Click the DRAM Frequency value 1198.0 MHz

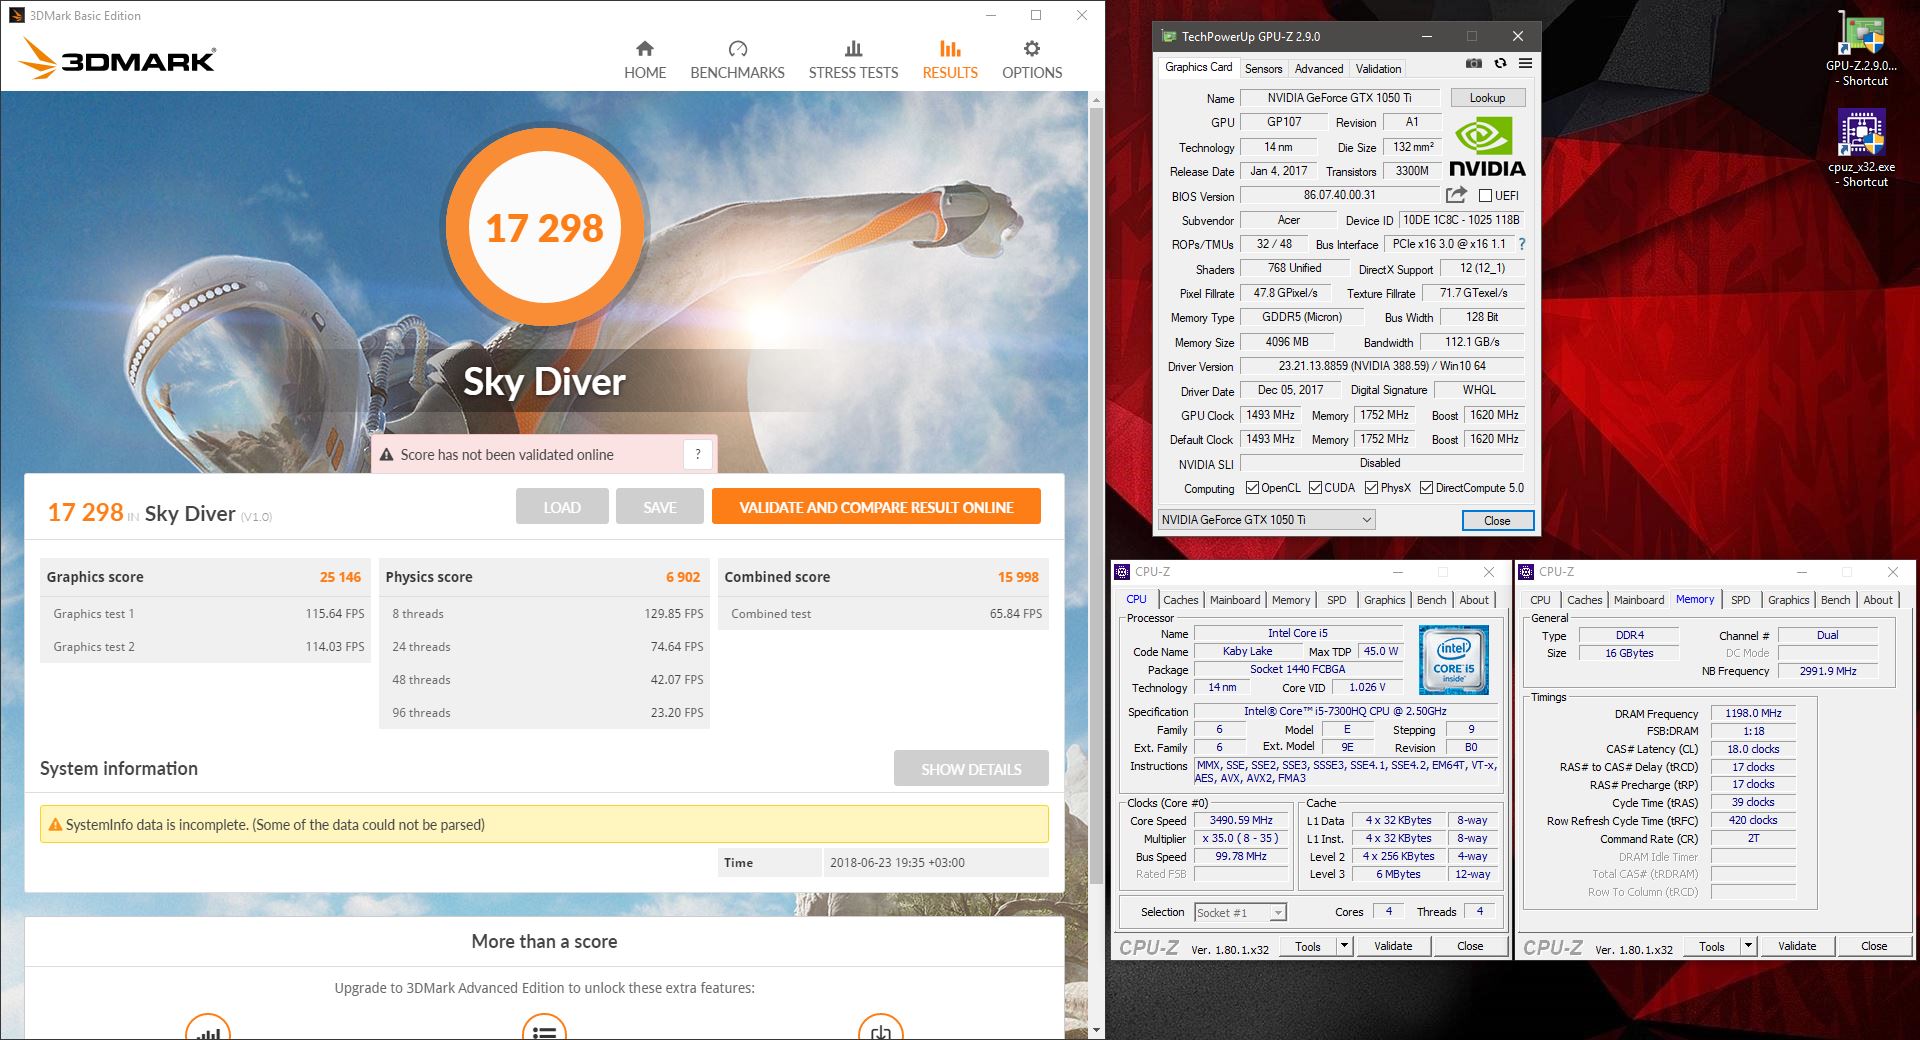coord(1753,713)
